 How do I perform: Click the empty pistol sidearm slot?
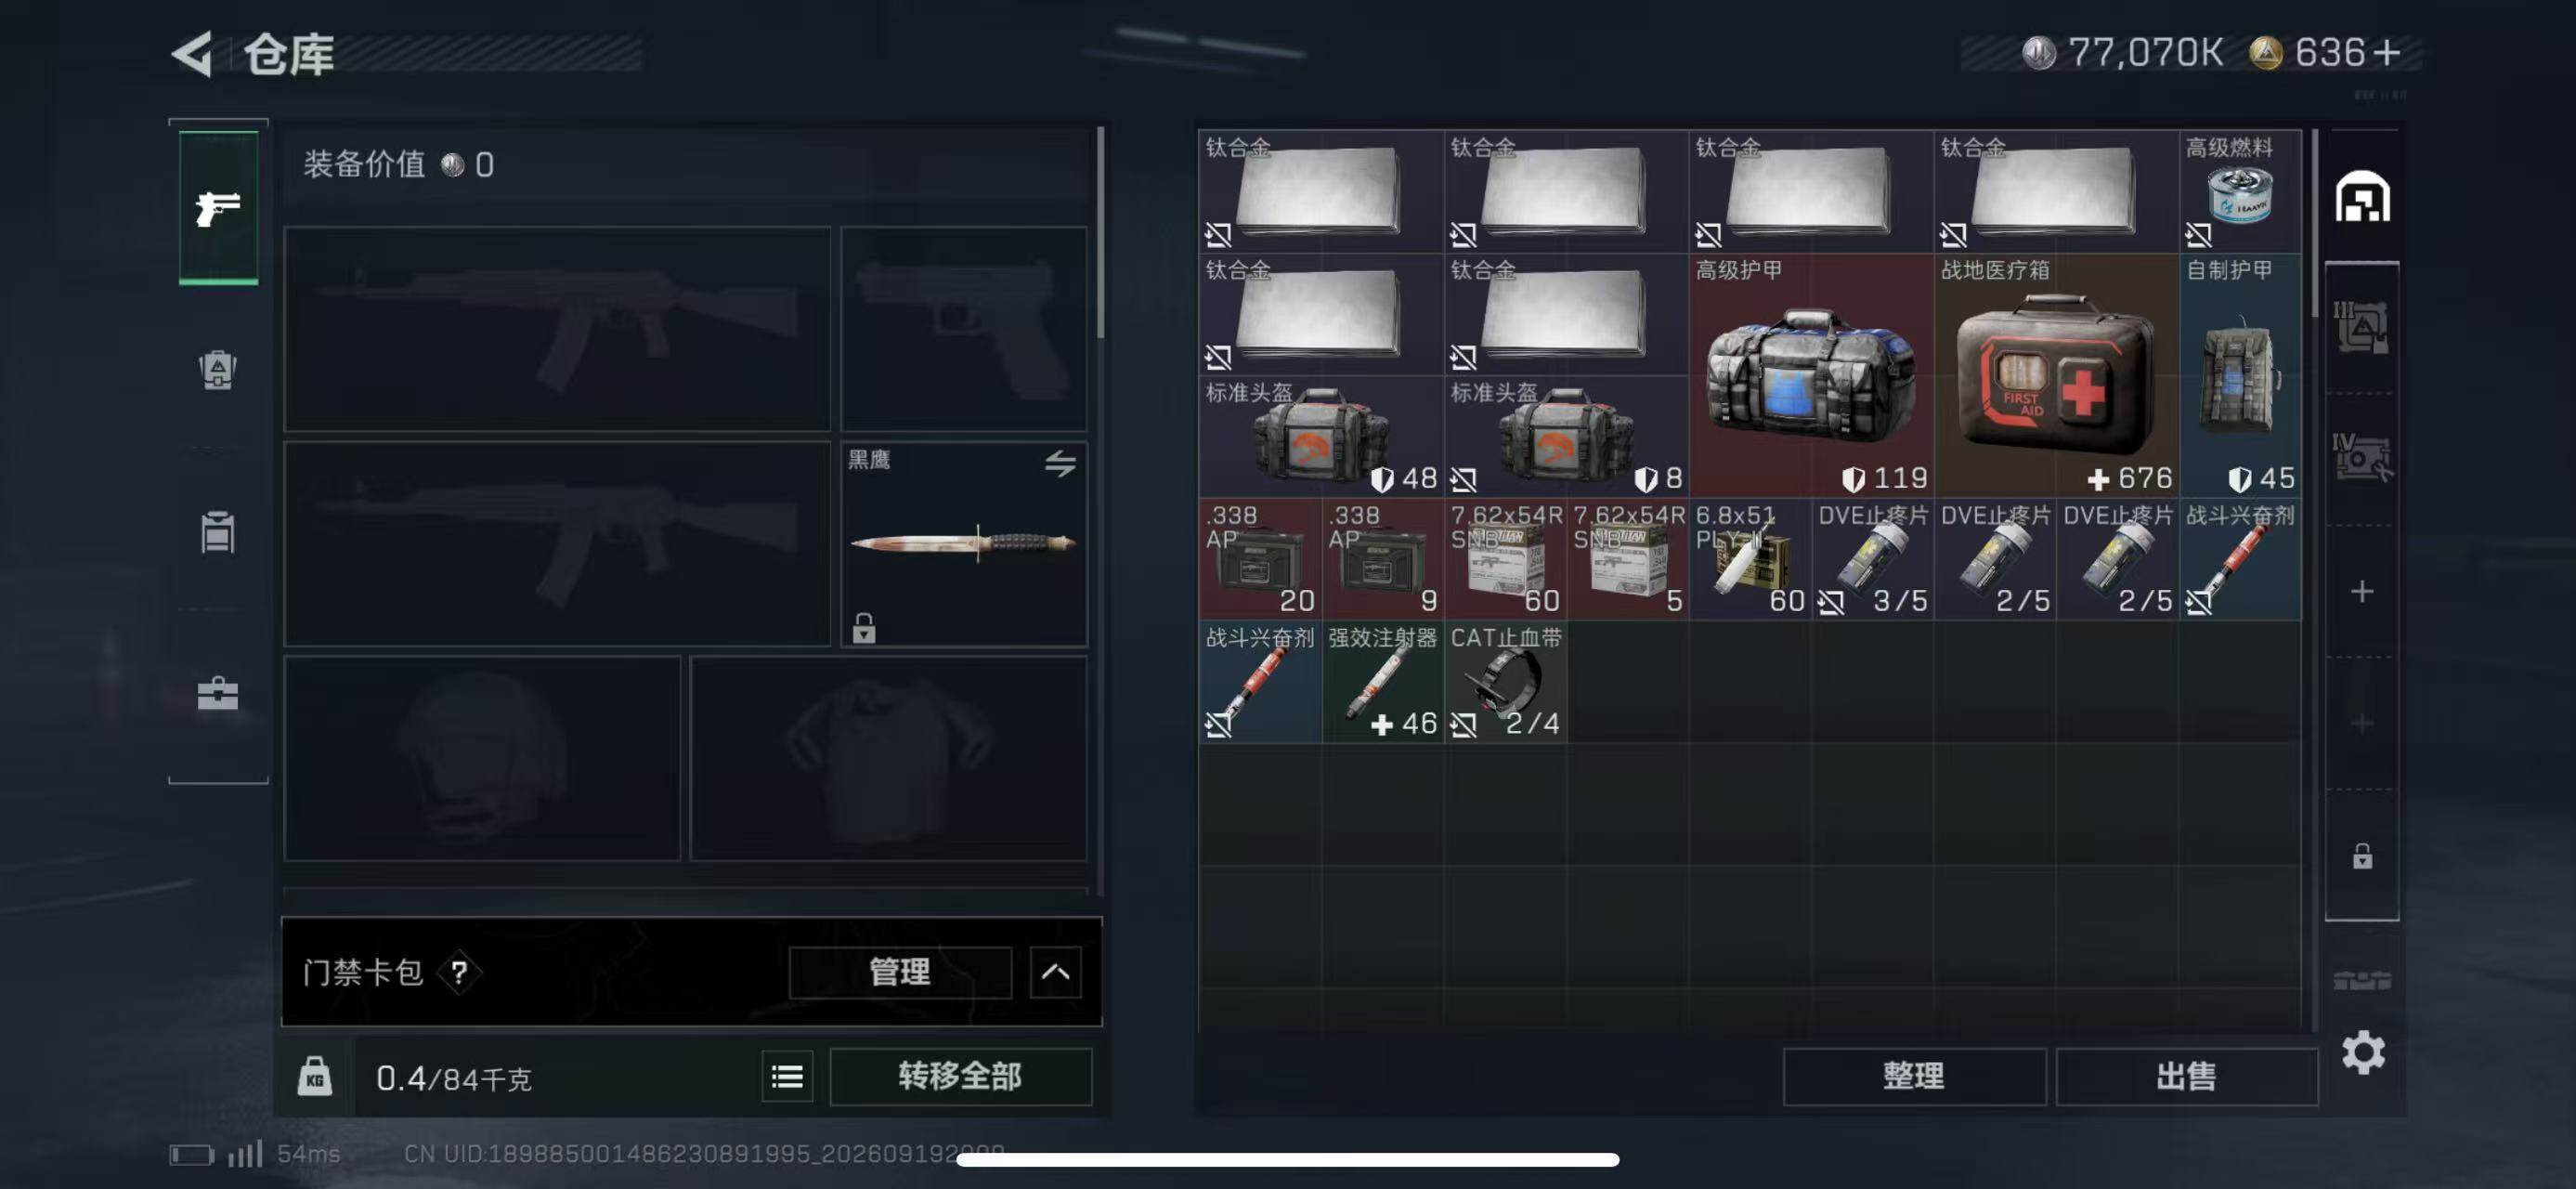pos(963,329)
